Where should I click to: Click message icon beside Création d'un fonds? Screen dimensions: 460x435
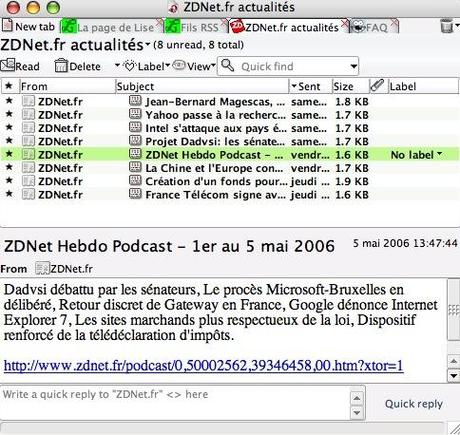pyautogui.click(x=135, y=181)
